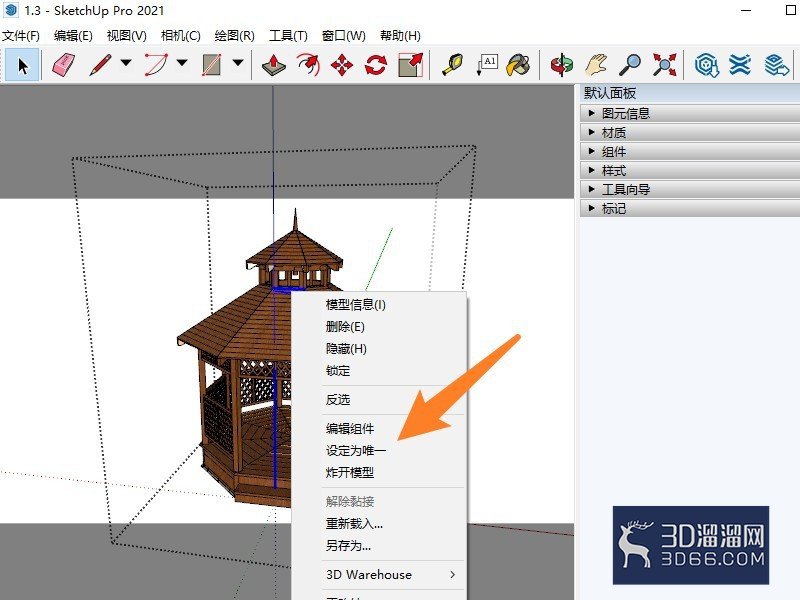Select the Scale tool
The image size is (800, 600).
(x=410, y=65)
